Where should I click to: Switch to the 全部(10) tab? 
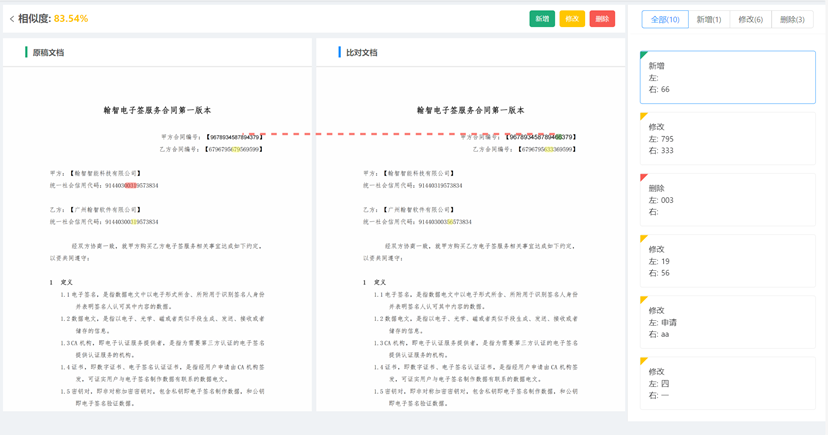pos(665,19)
